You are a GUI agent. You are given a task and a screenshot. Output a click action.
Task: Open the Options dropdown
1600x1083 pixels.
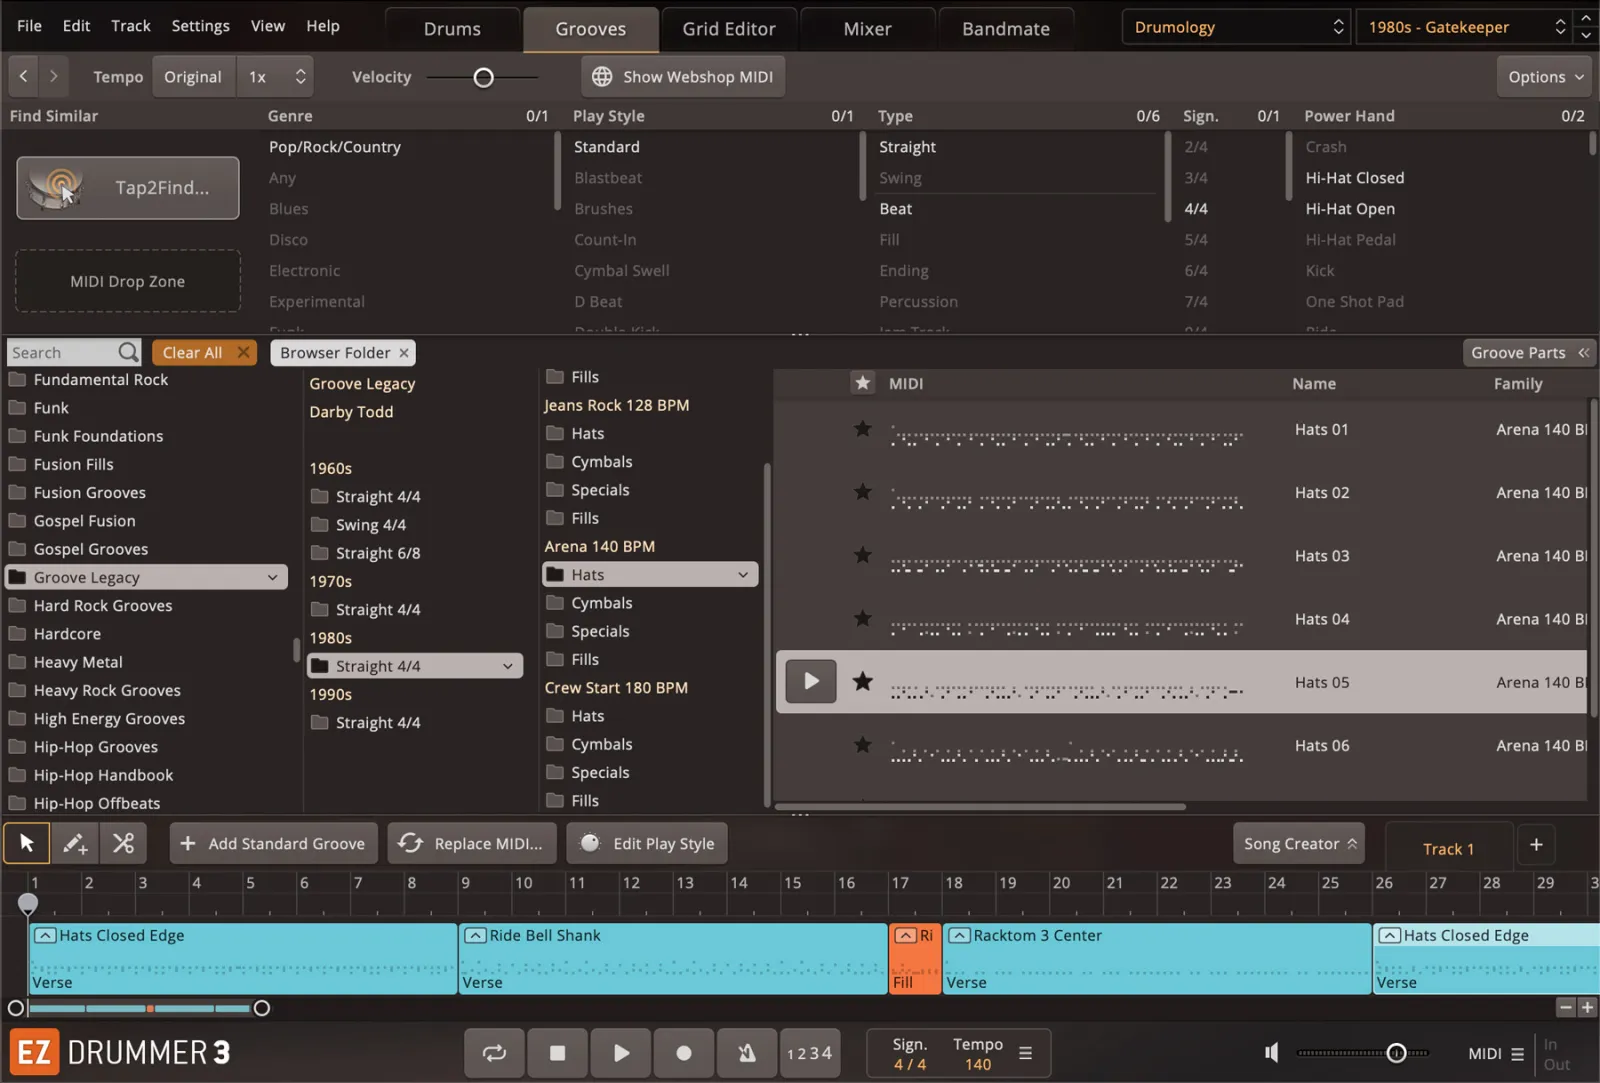[1545, 77]
